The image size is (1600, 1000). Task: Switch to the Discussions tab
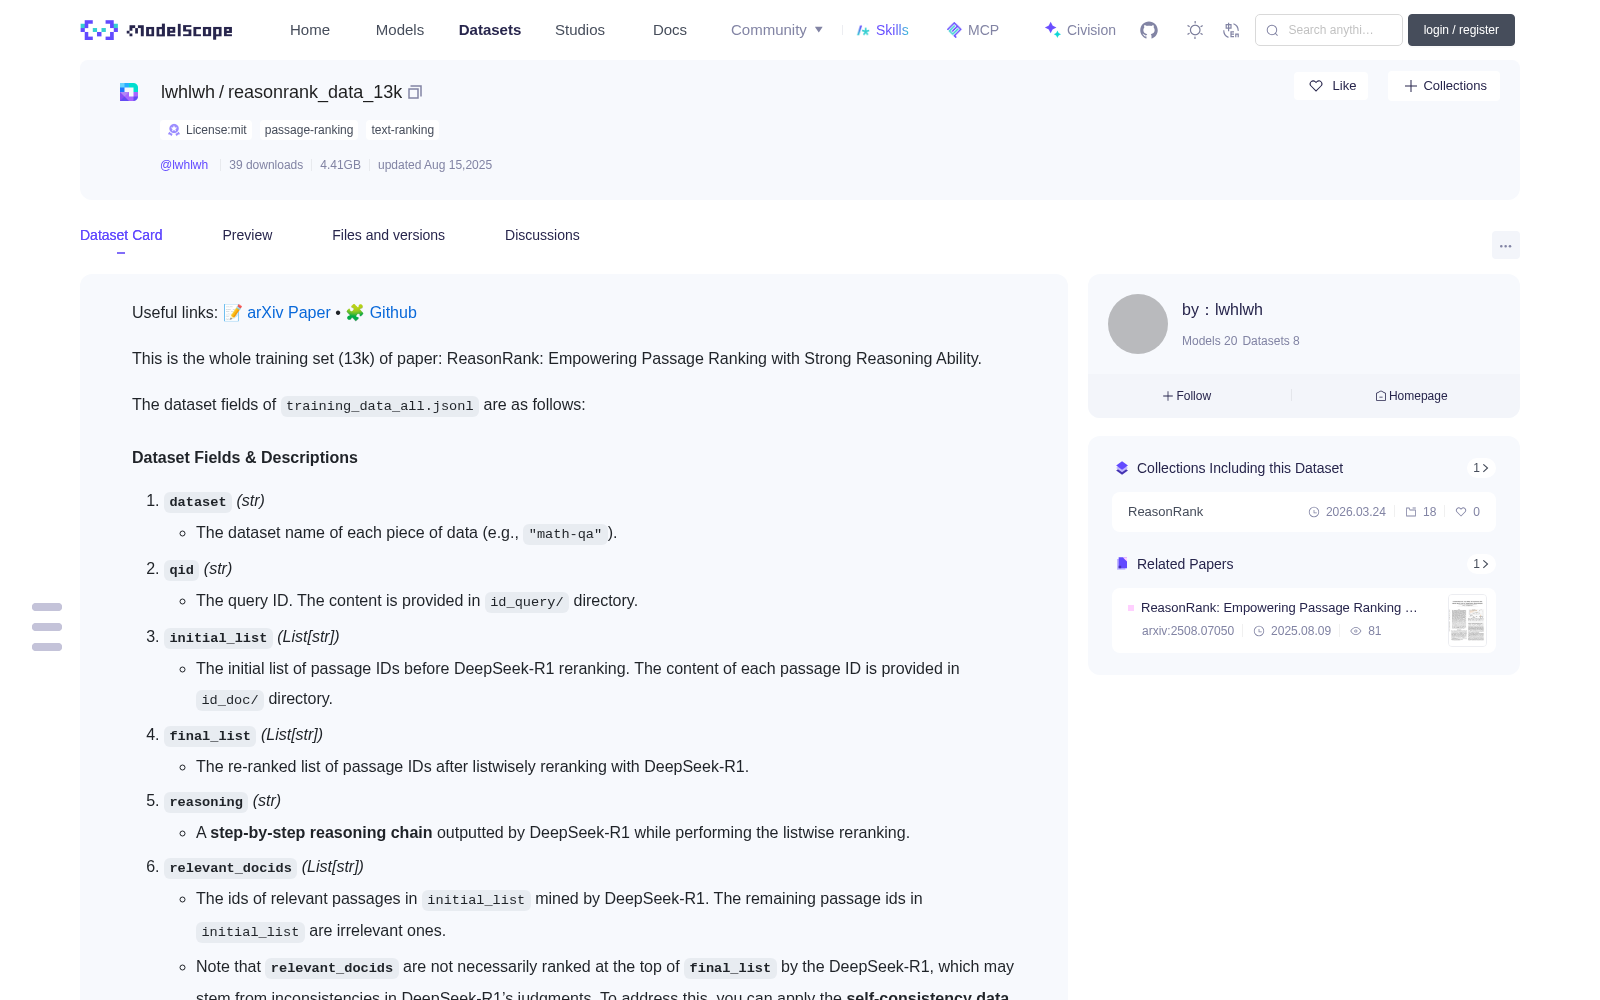pos(542,235)
